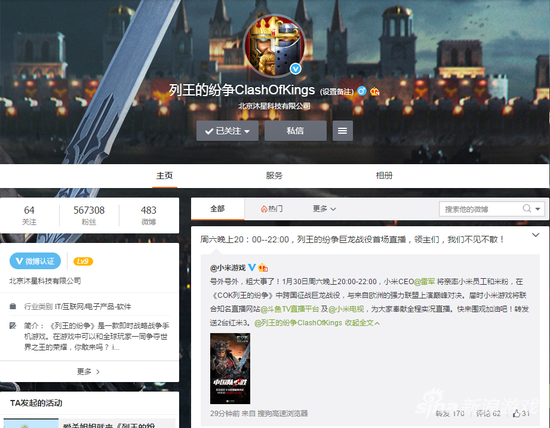Select the 热门 hot posts tab
The image size is (550, 428).
[x=272, y=209]
